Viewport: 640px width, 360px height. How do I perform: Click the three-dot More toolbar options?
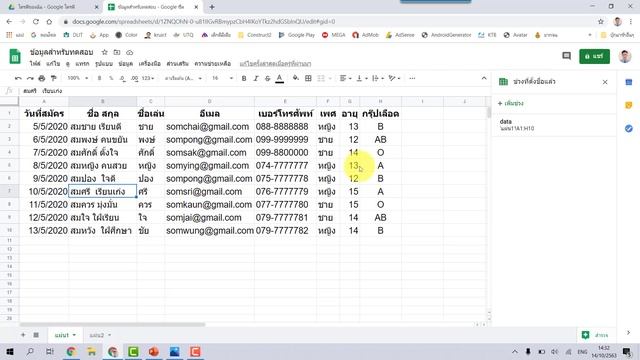412,78
